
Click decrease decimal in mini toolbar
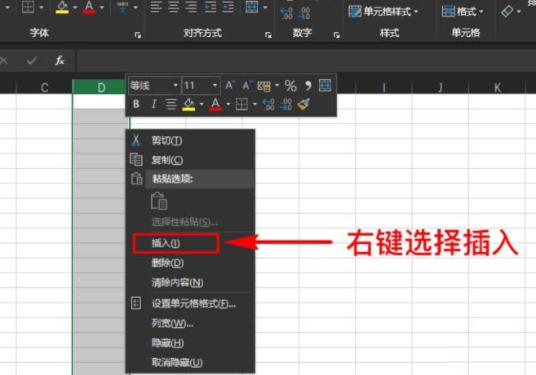pyautogui.click(x=286, y=104)
